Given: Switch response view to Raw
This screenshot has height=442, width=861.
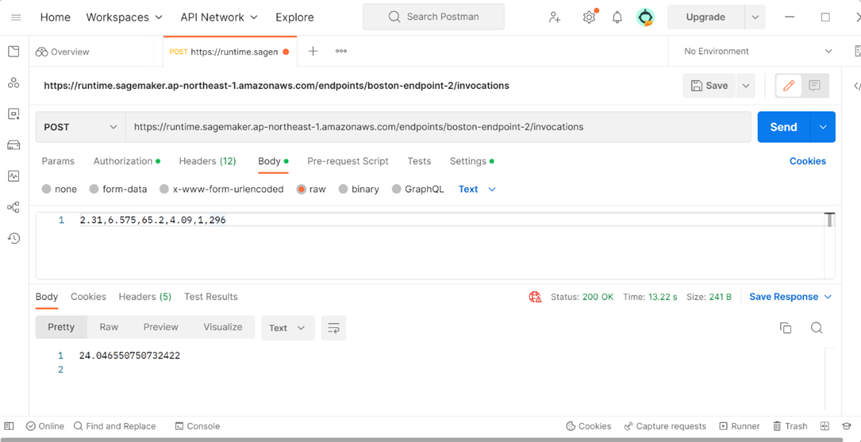Looking at the screenshot, I should (x=109, y=327).
